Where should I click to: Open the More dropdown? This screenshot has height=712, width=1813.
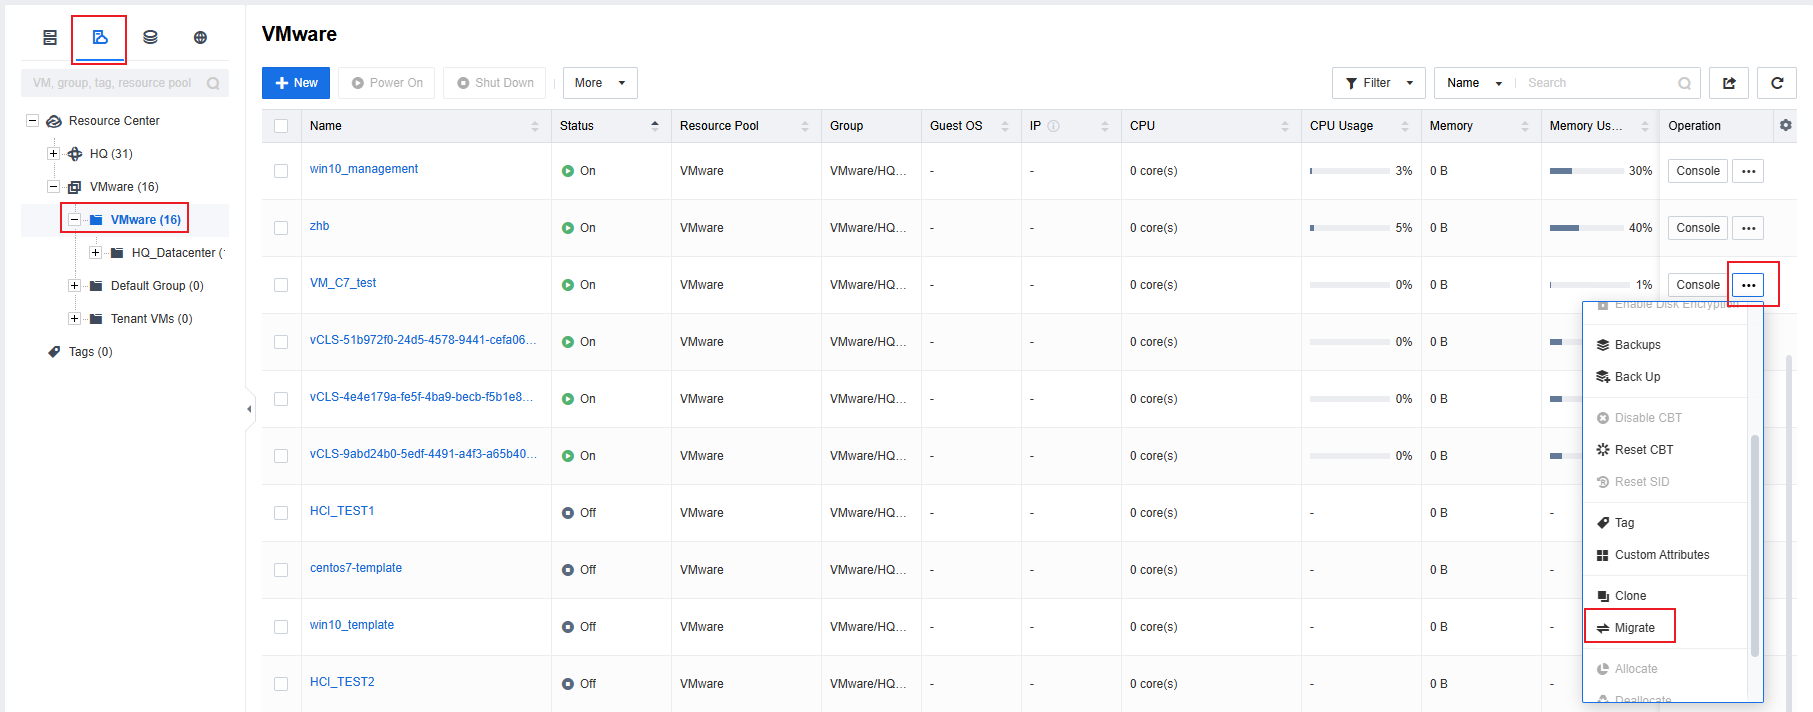(x=600, y=83)
